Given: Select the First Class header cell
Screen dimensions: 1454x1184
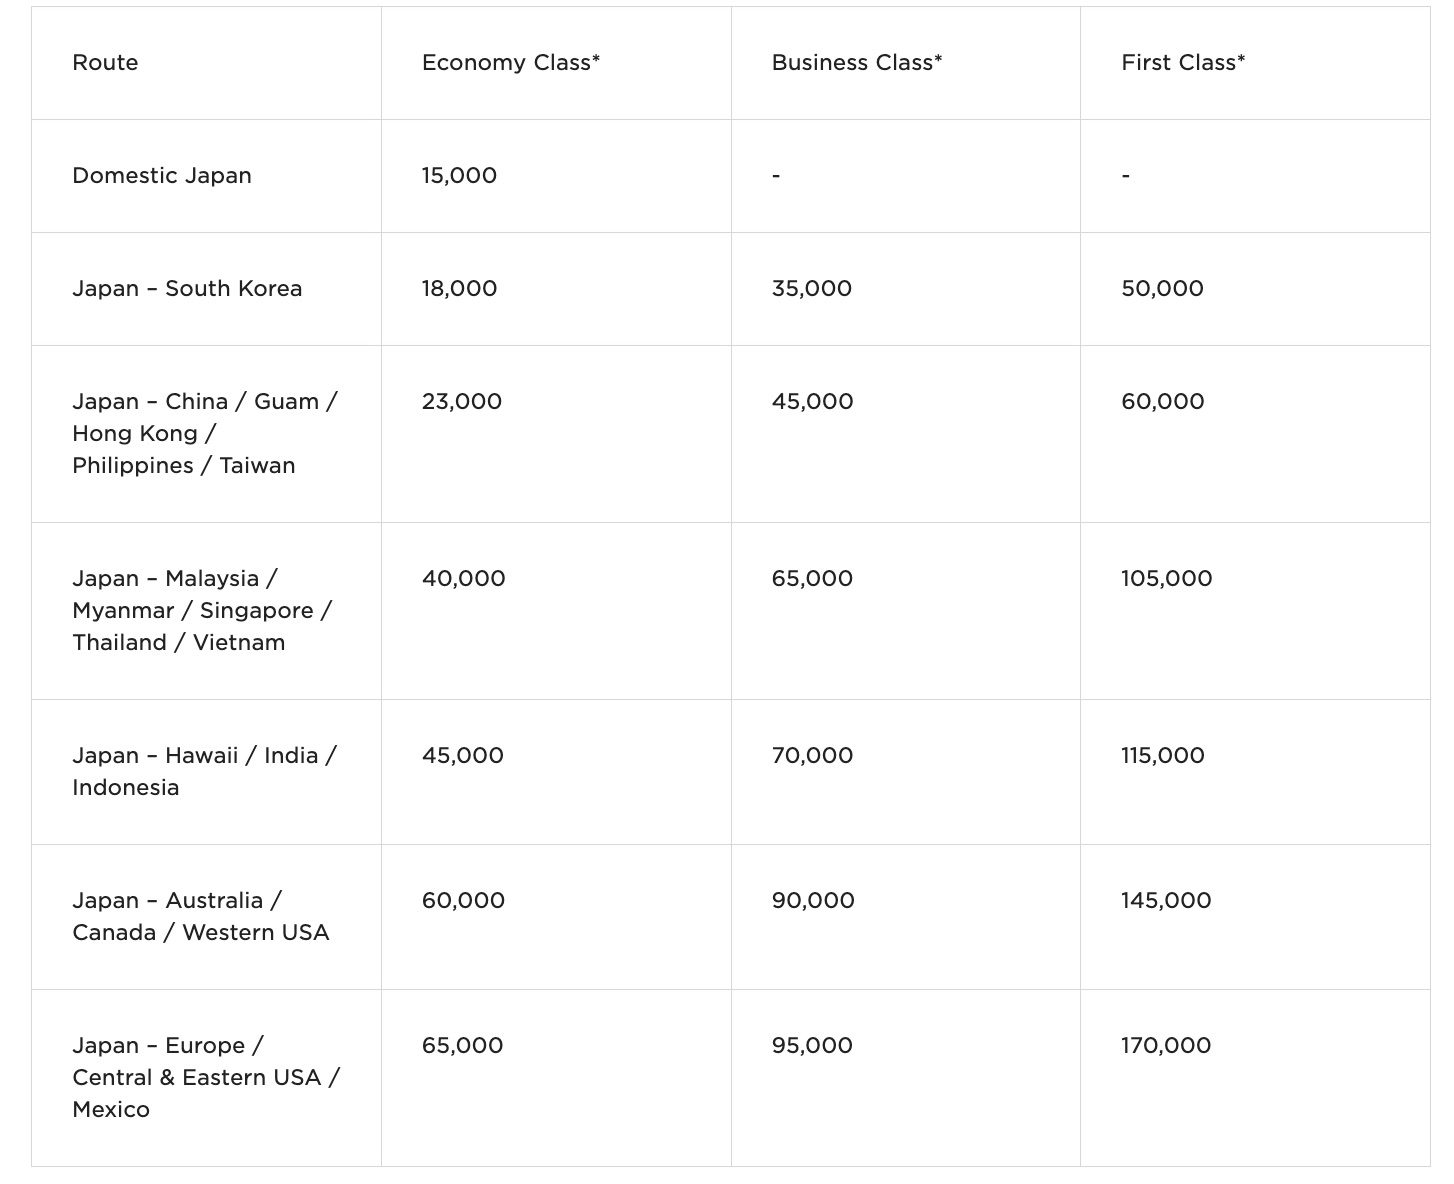Looking at the screenshot, I should pyautogui.click(x=1182, y=63).
